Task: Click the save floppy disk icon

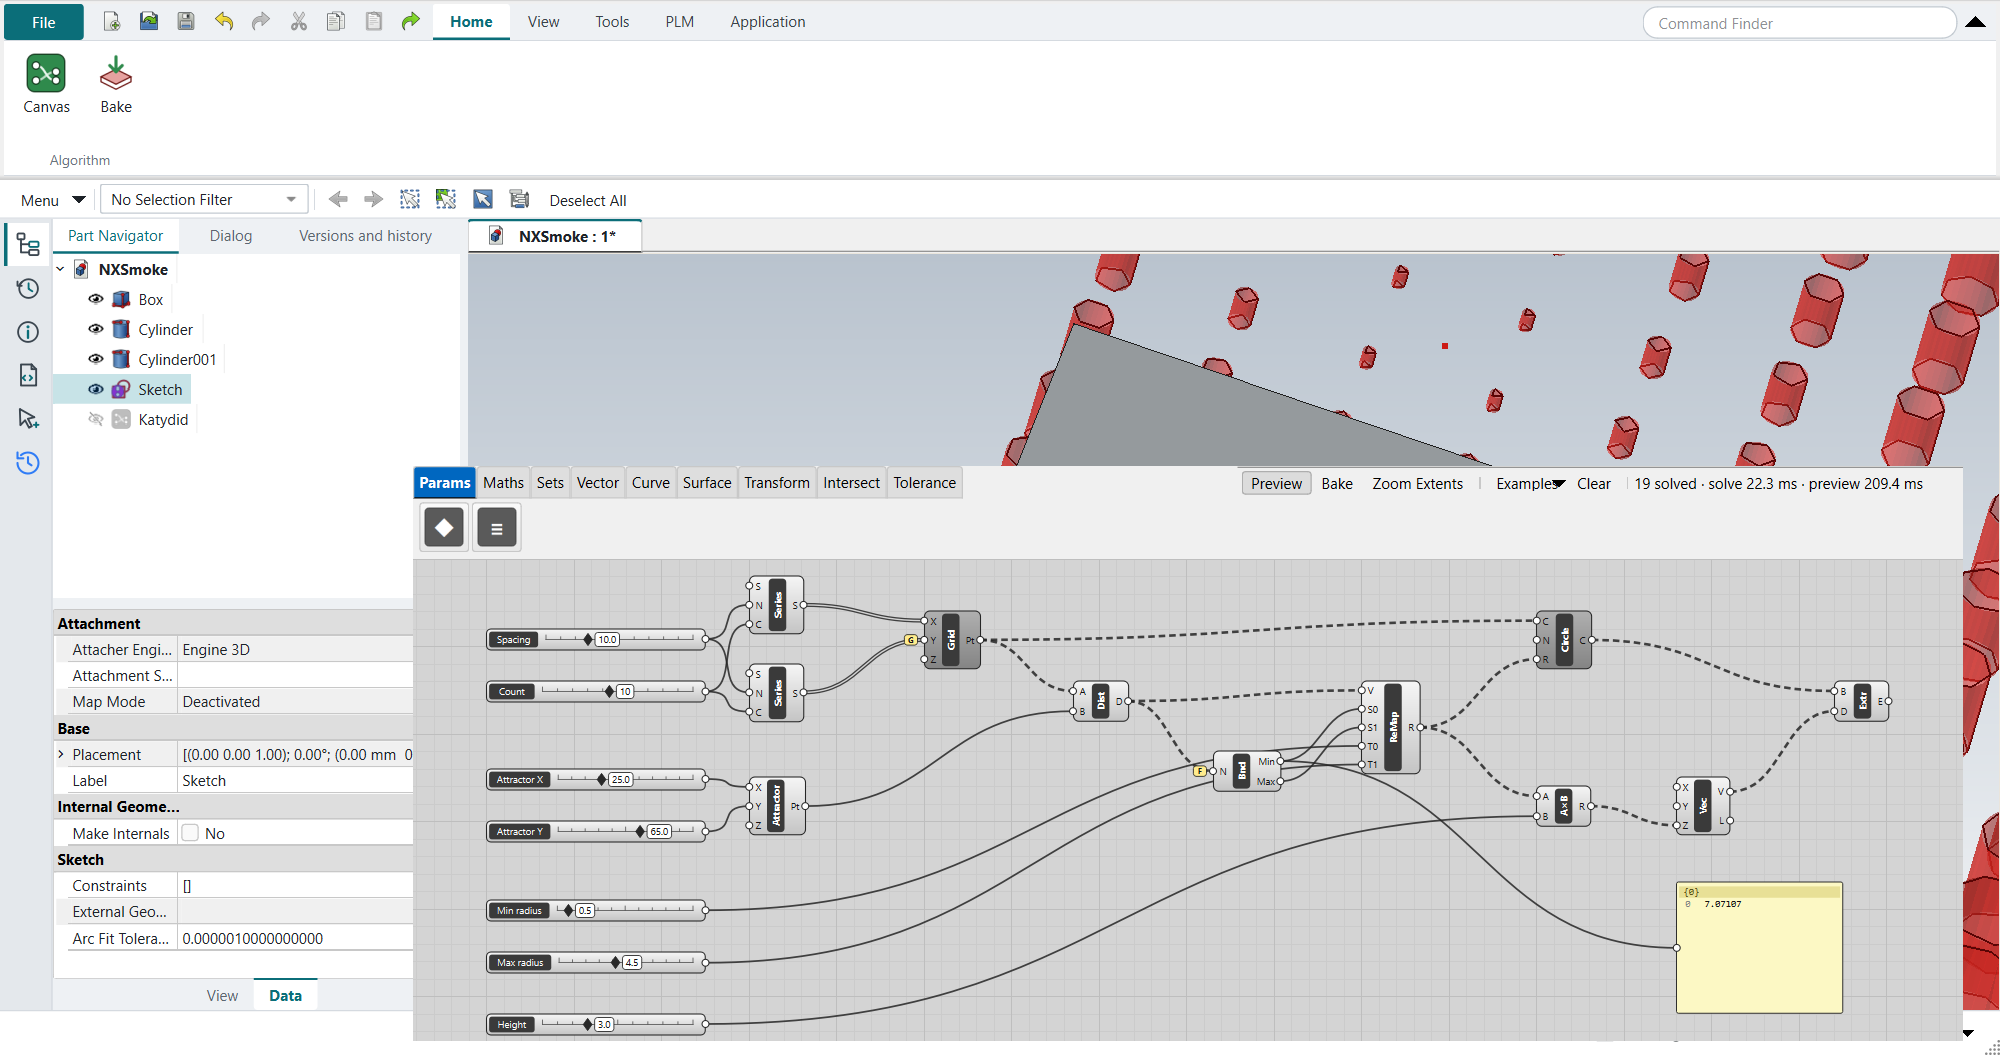Action: pos(186,21)
